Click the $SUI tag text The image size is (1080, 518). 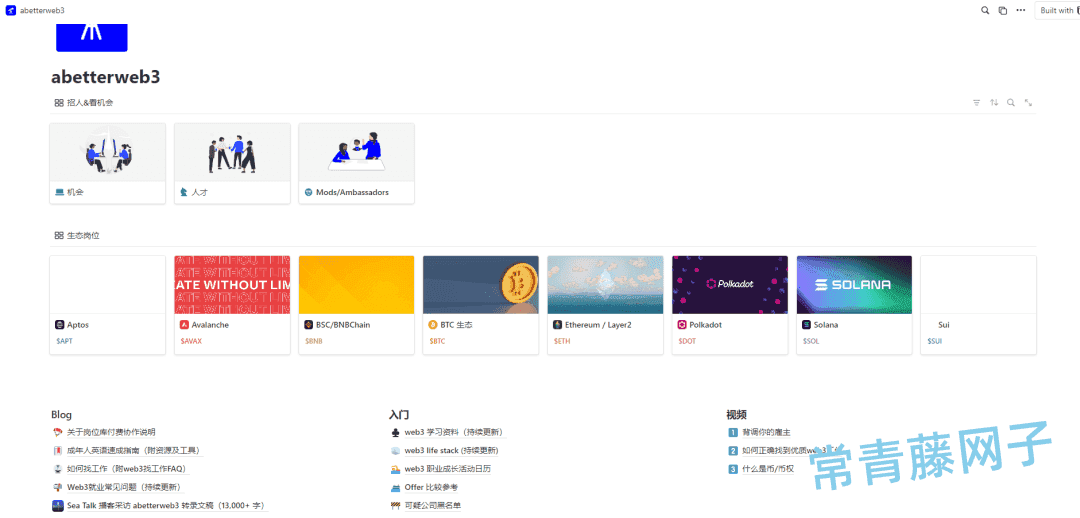[x=935, y=341]
